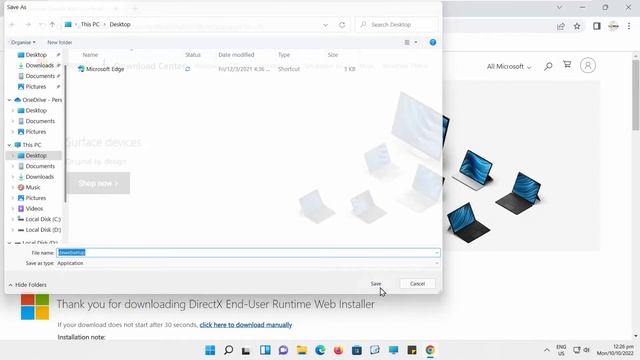The image size is (640, 360).
Task: Go back in Save As dialog
Action: (x=12, y=24)
